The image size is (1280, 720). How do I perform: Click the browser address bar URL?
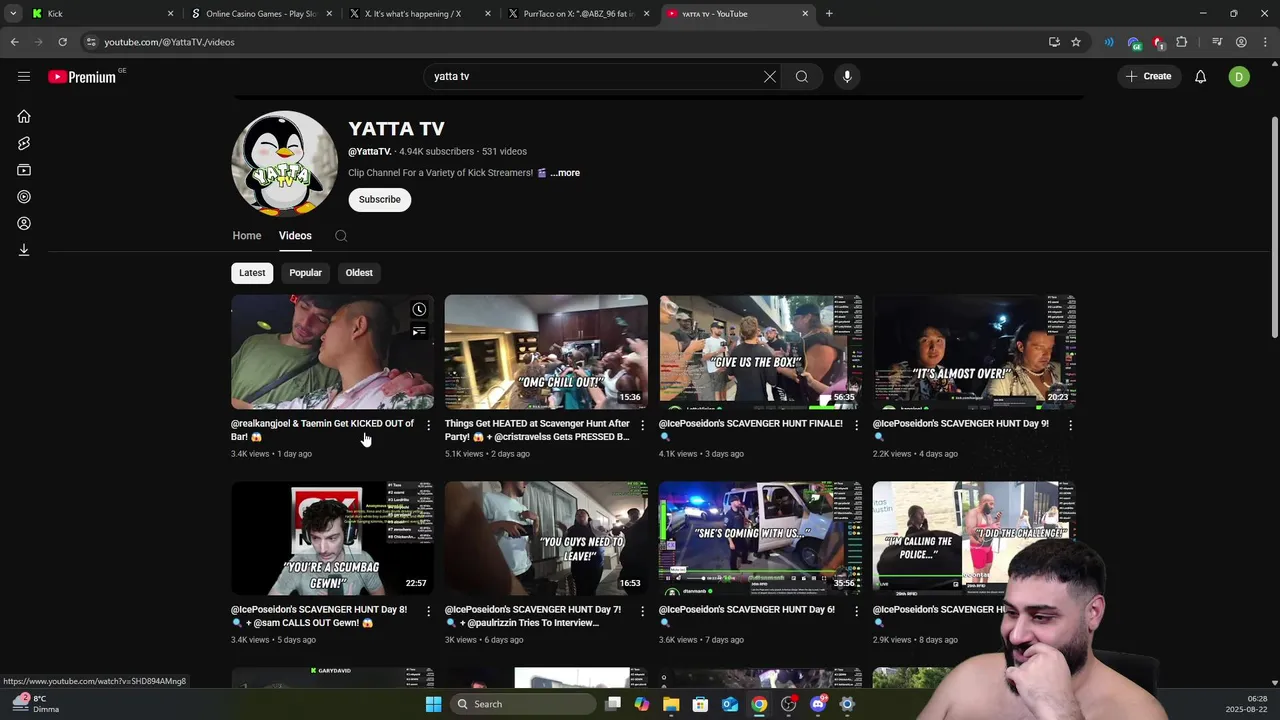pos(169,42)
